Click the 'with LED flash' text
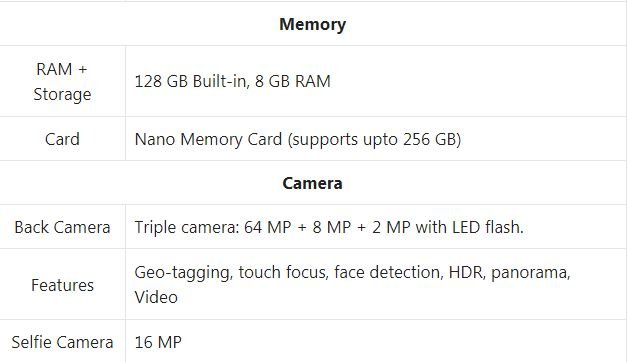This screenshot has height=362, width=628. [x=469, y=227]
